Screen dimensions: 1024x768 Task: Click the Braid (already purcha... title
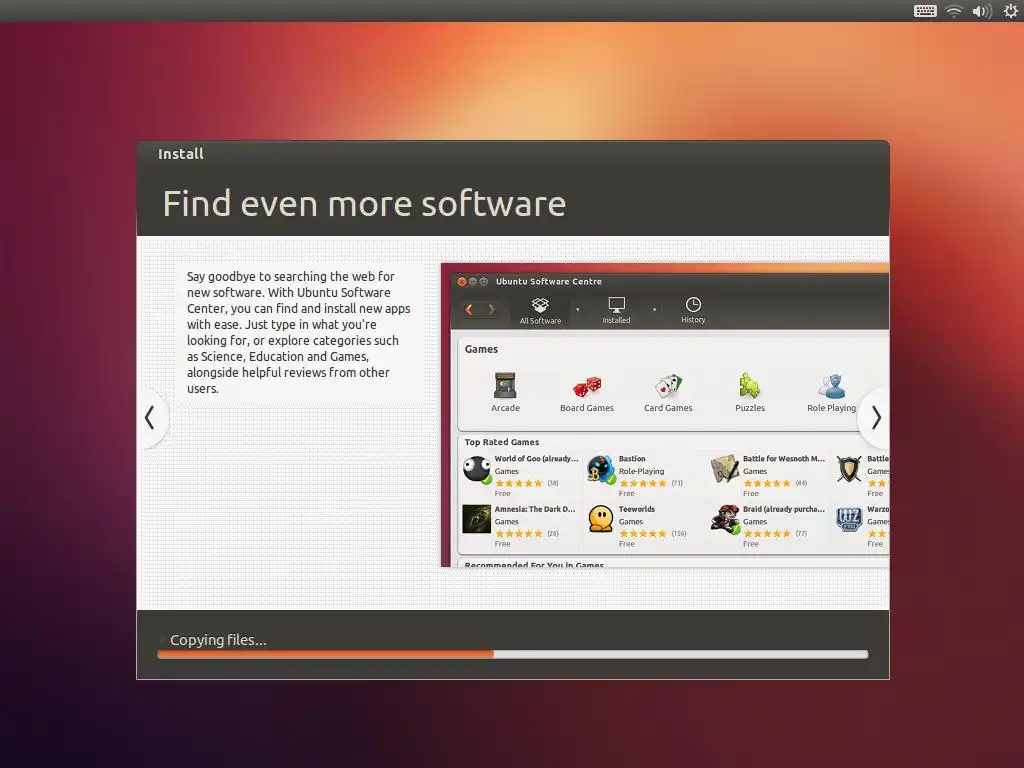[784, 509]
